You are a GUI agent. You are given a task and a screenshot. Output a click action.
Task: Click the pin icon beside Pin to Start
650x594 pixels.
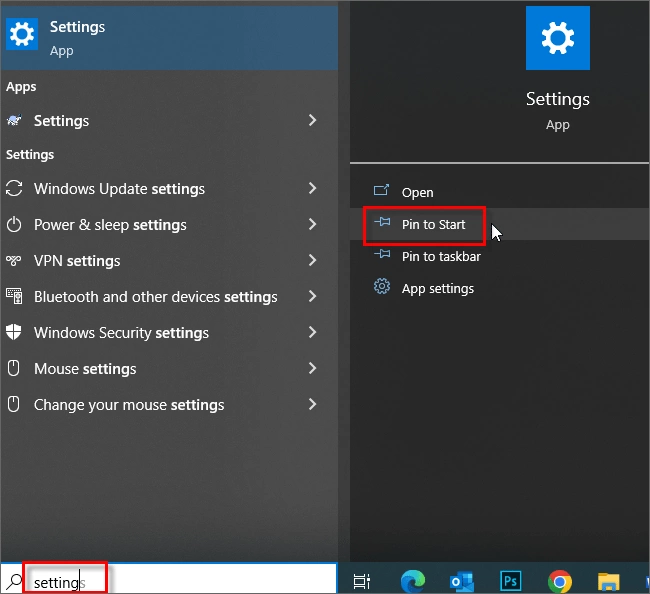tap(382, 222)
